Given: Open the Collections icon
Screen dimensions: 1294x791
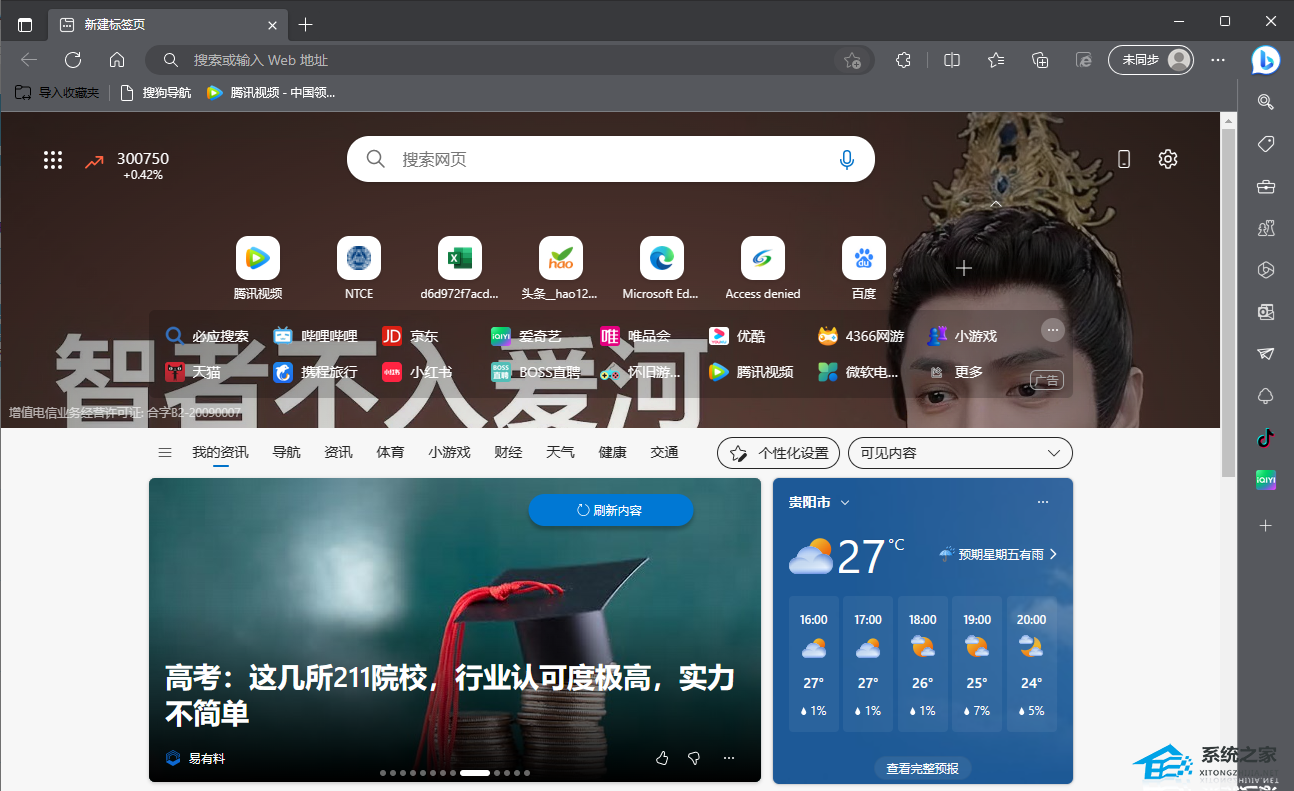Looking at the screenshot, I should coord(1040,60).
